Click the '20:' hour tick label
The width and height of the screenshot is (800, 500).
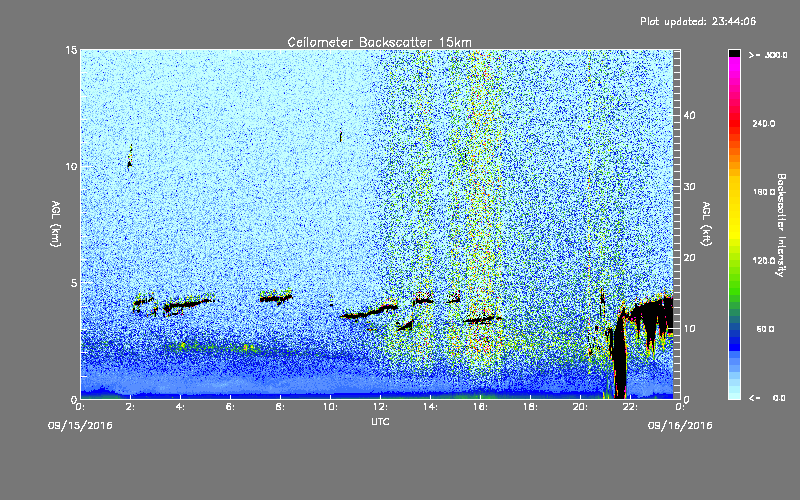tap(580, 407)
